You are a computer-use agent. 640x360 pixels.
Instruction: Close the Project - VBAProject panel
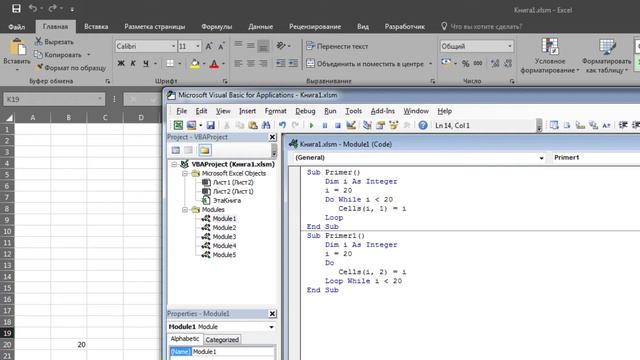click(x=273, y=137)
